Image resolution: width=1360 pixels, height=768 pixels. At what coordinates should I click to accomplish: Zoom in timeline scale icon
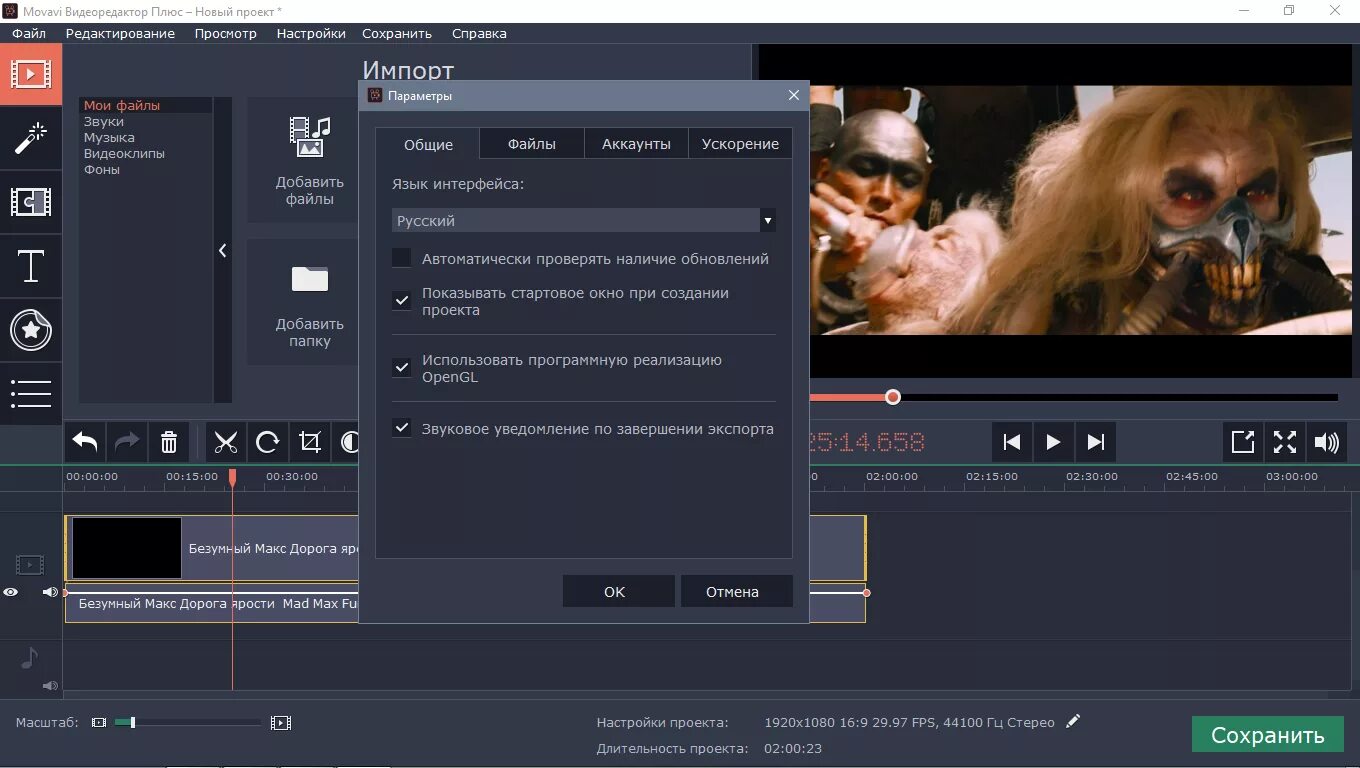click(281, 722)
